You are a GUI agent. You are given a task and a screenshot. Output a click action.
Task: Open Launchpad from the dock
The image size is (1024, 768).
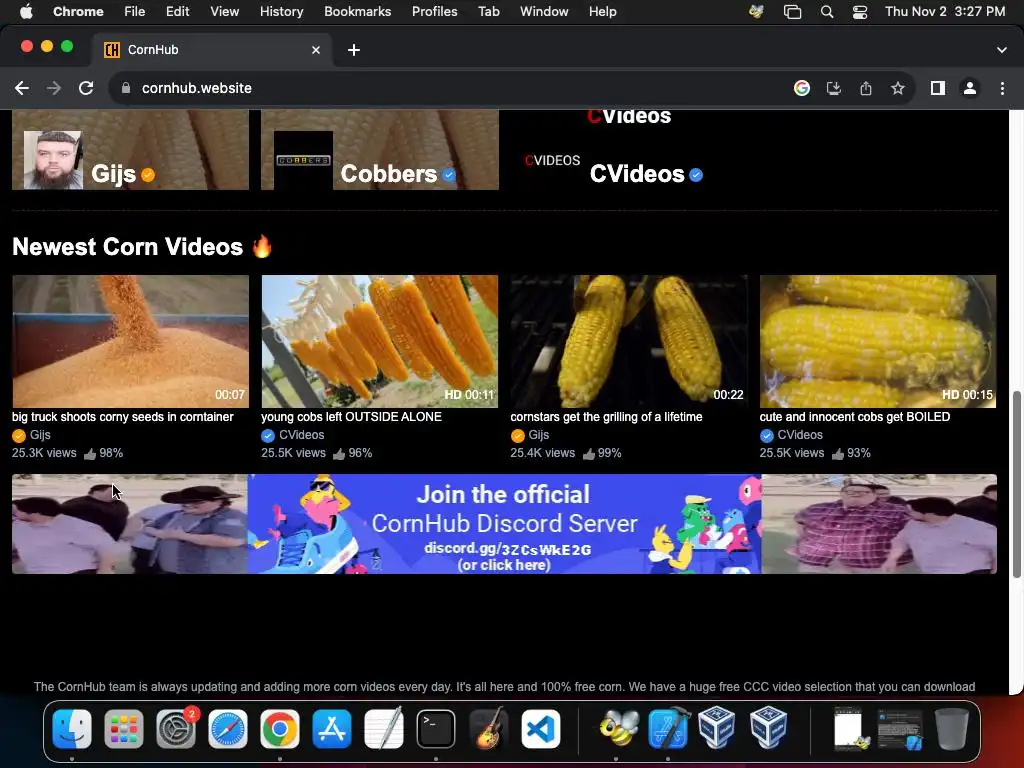pyautogui.click(x=123, y=729)
